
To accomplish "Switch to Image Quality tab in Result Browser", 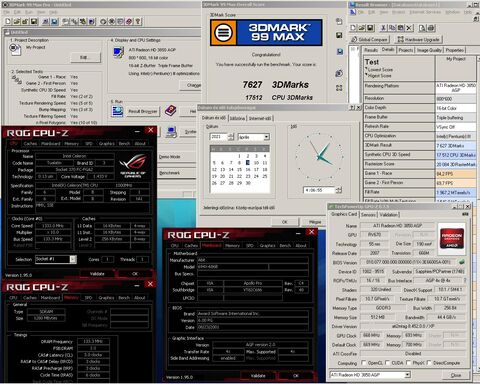I will (x=429, y=50).
